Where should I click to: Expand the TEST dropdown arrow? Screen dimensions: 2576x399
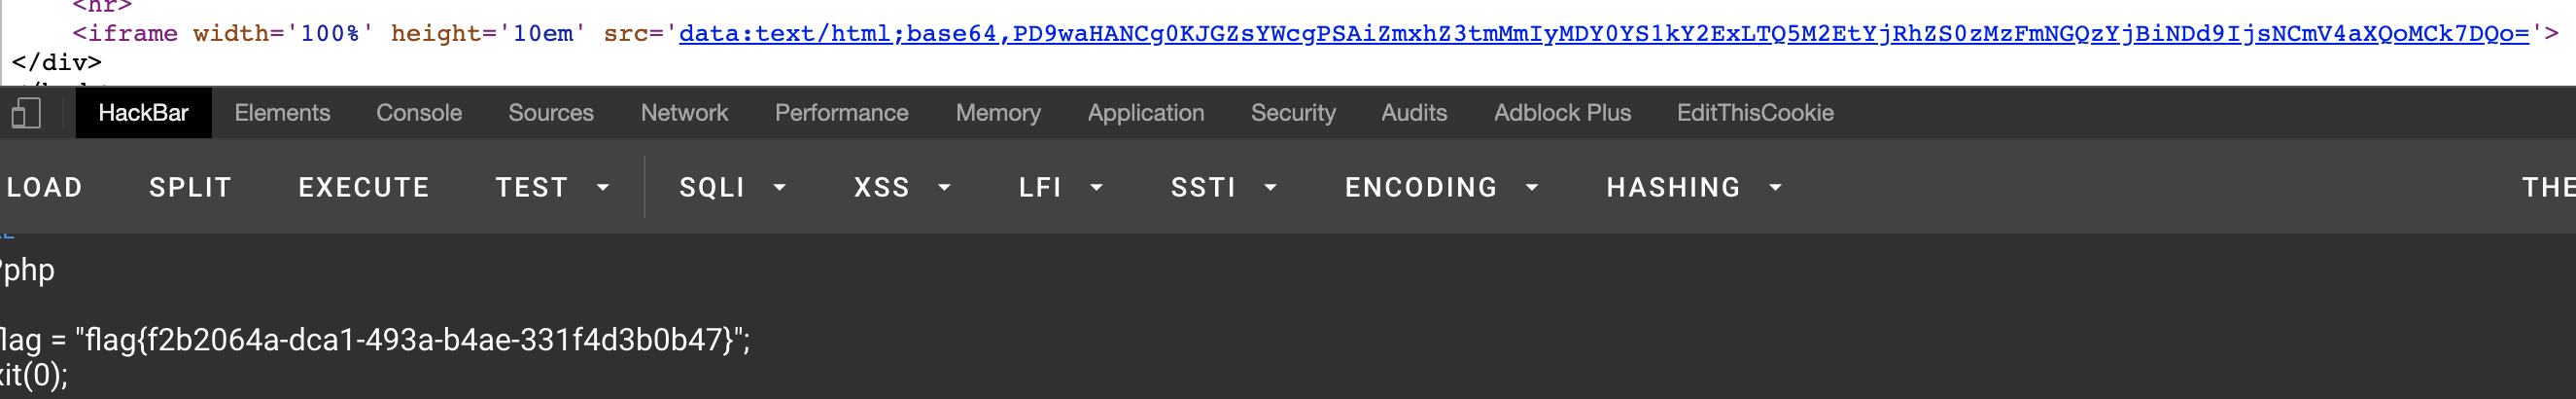[x=603, y=187]
